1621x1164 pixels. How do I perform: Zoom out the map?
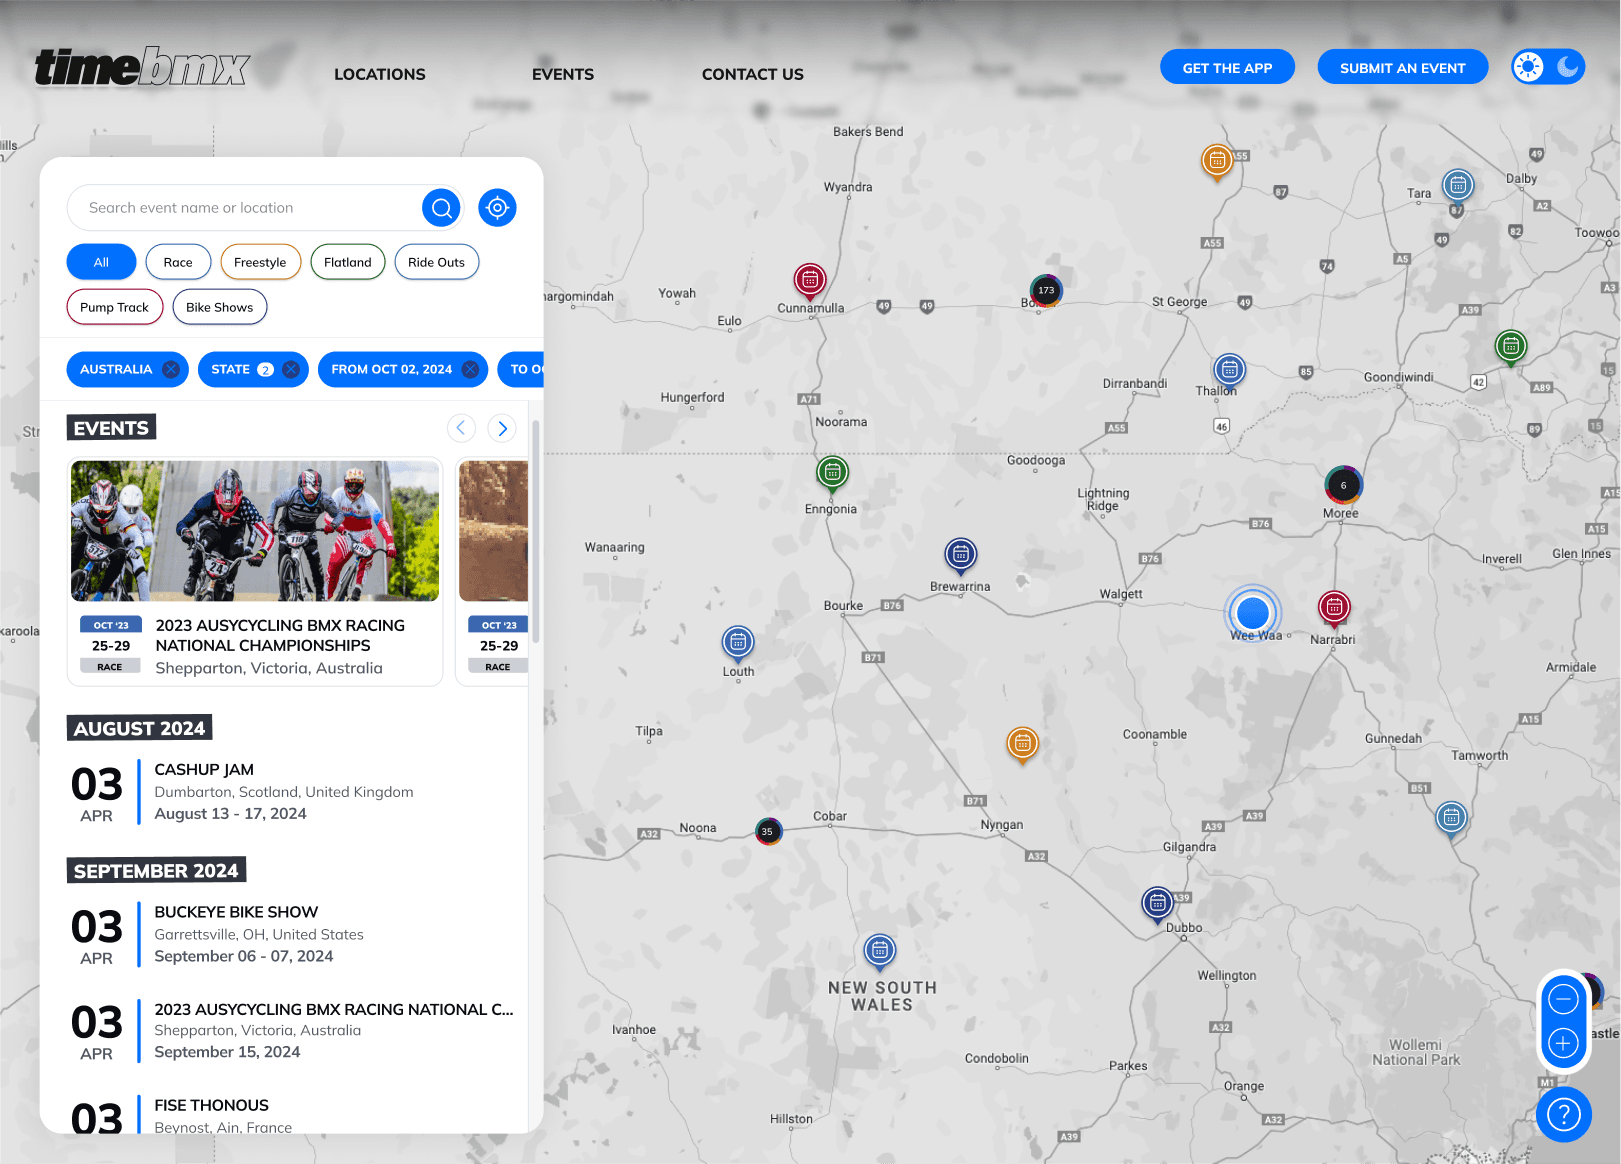pyautogui.click(x=1563, y=998)
